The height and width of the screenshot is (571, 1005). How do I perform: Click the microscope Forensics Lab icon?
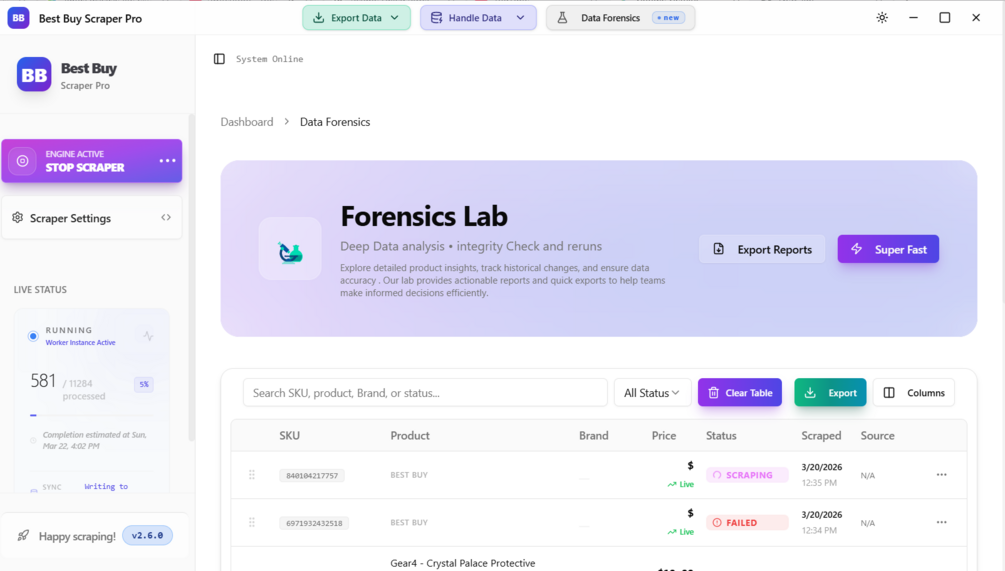coord(290,249)
